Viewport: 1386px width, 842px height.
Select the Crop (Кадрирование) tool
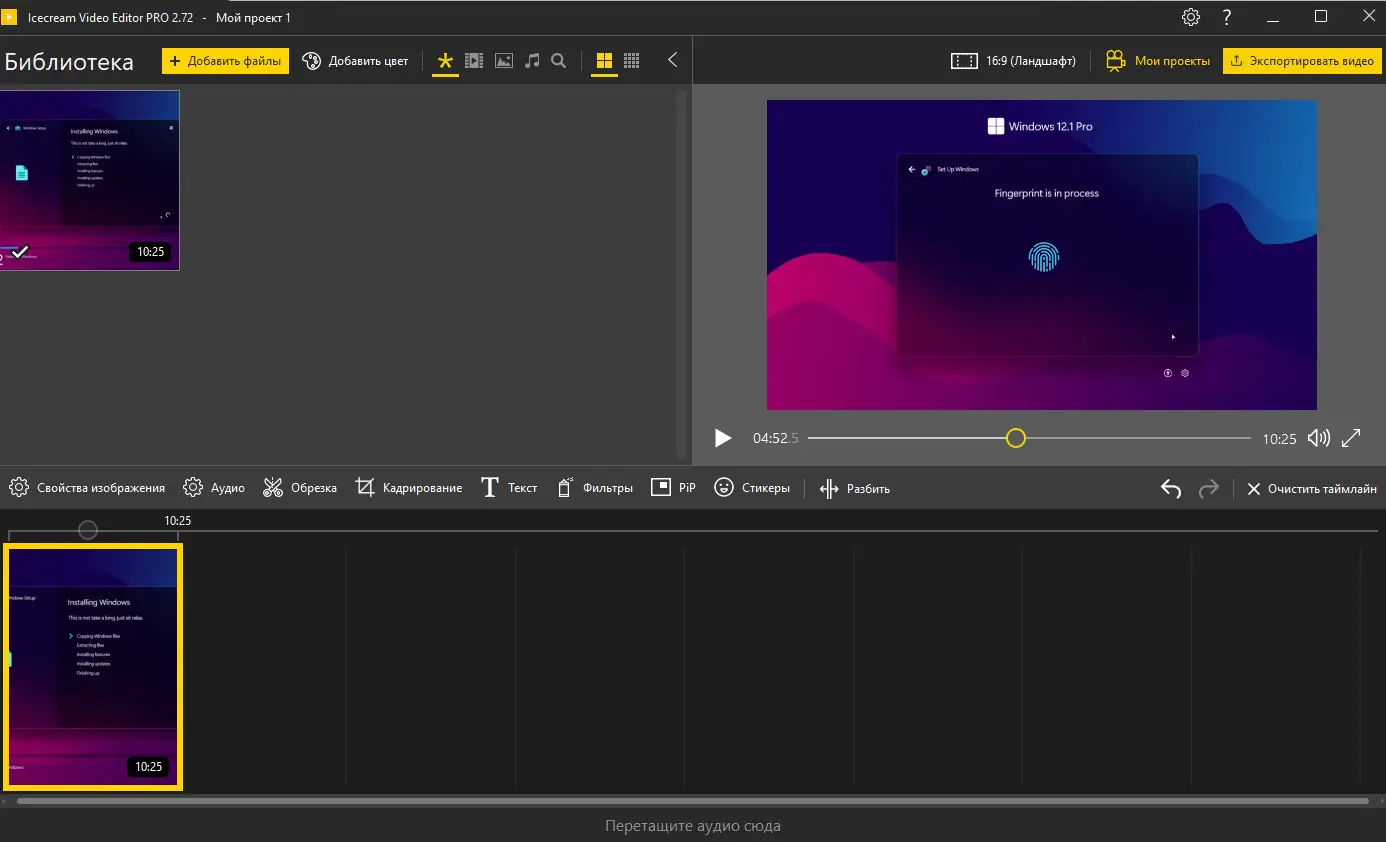[408, 488]
